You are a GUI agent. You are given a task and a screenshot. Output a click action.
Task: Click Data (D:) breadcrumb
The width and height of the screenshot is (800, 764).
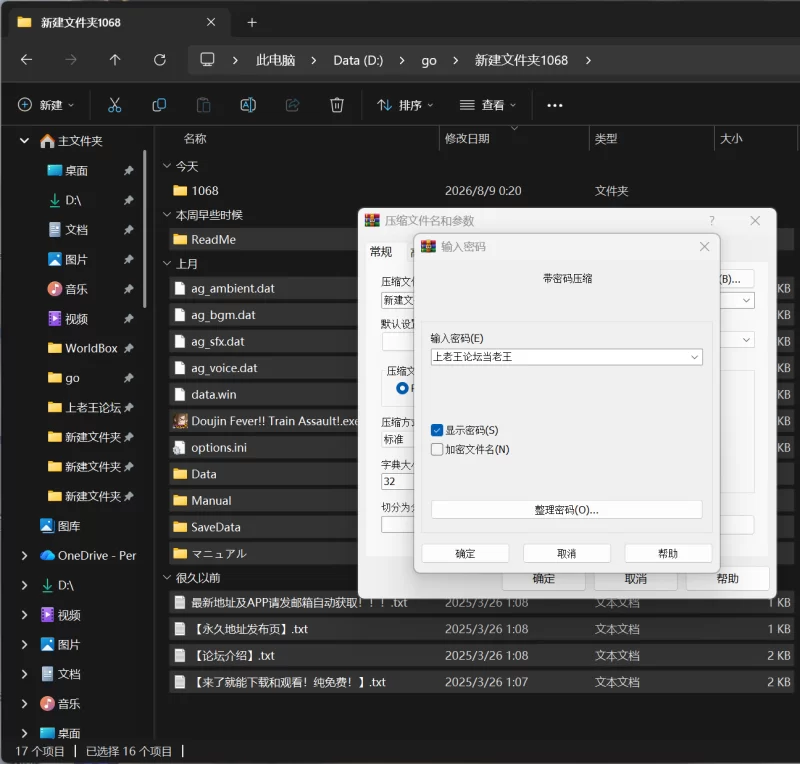[358, 60]
